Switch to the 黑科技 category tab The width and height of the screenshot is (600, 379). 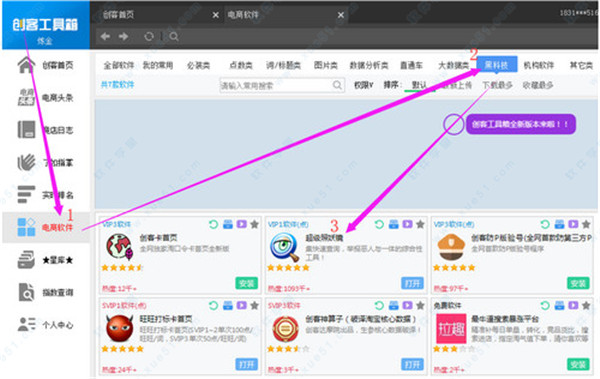pyautogui.click(x=497, y=65)
